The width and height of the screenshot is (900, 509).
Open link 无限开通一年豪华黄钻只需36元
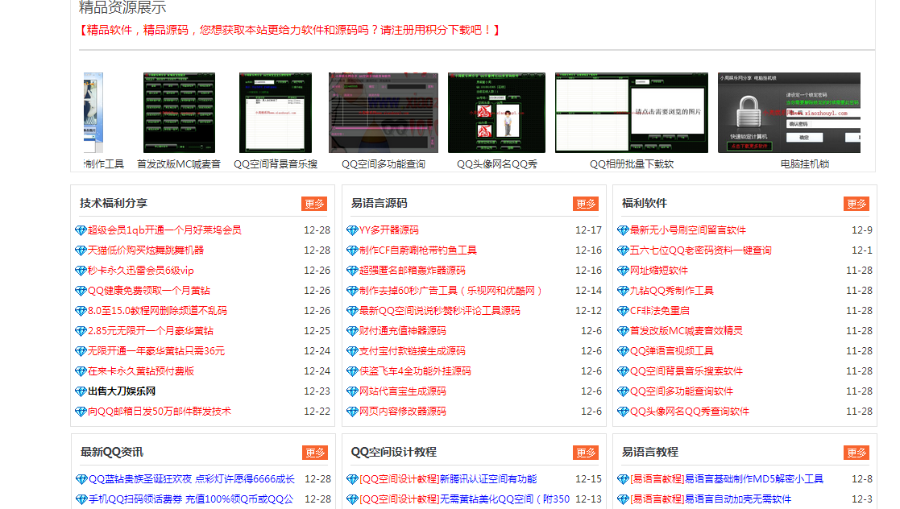pyautogui.click(x=156, y=351)
